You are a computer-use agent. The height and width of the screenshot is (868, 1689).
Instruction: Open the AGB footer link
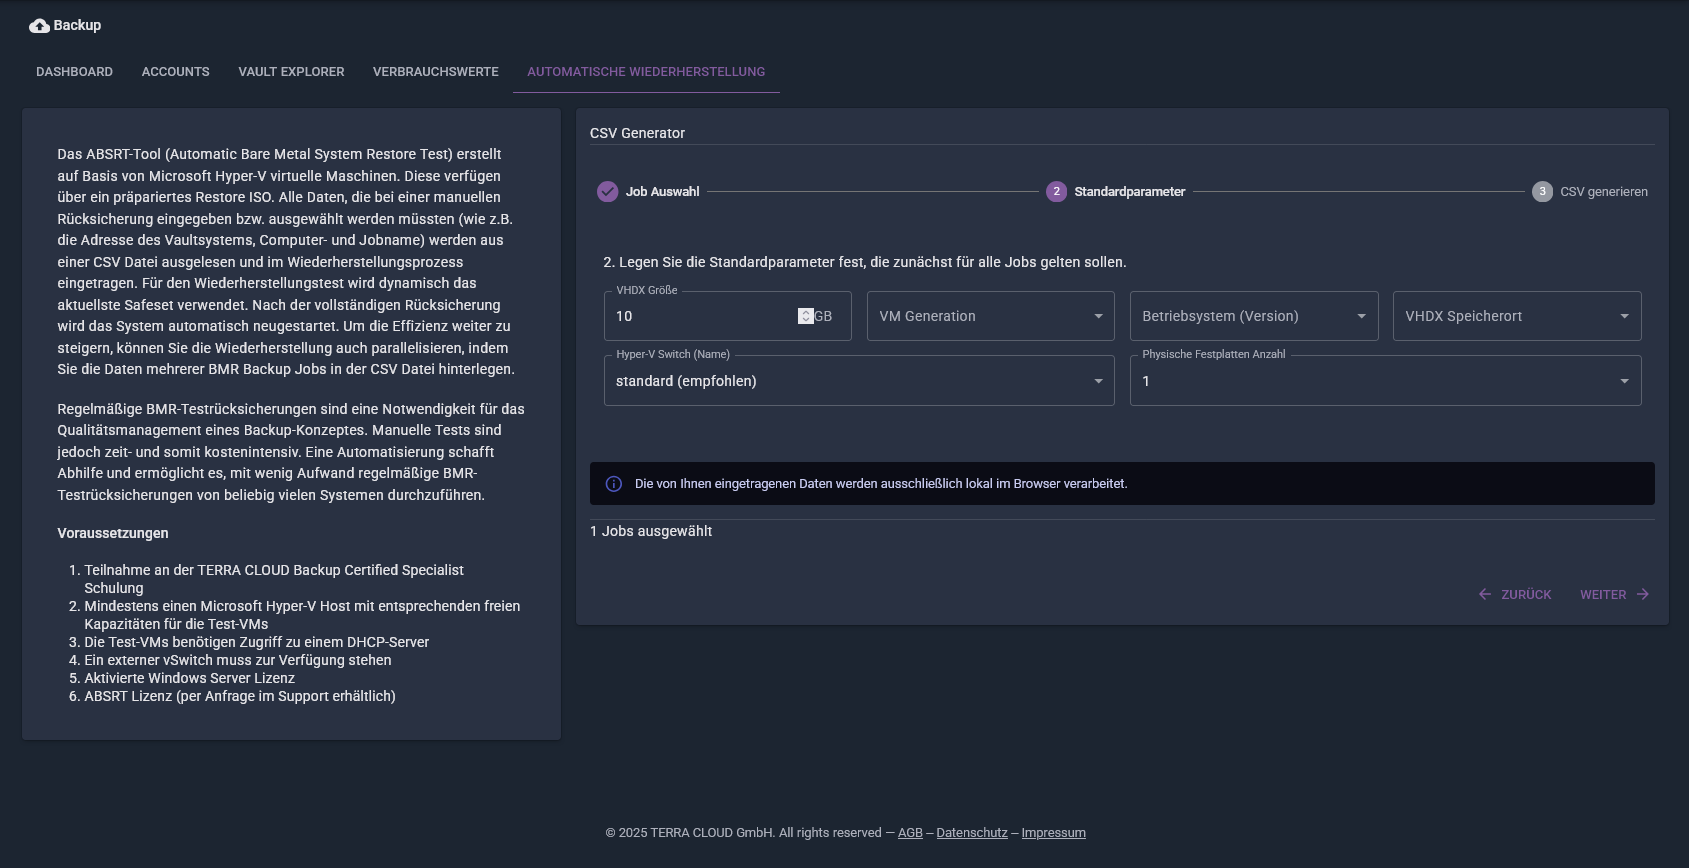910,833
